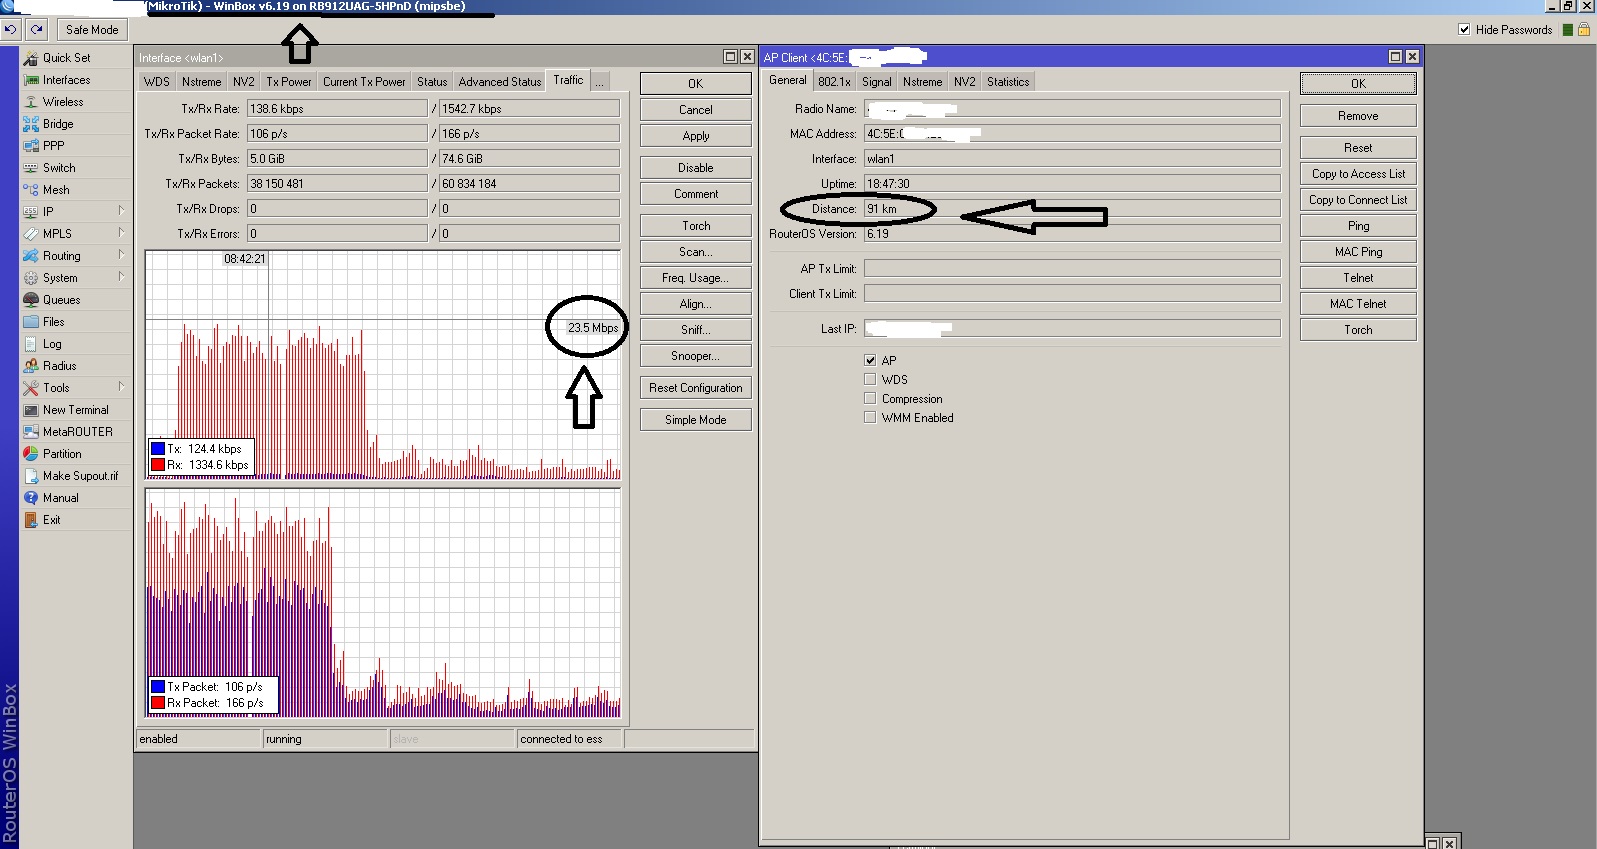This screenshot has width=1597, height=849.
Task: Open Quick Set icon in sidebar
Action: coord(31,58)
